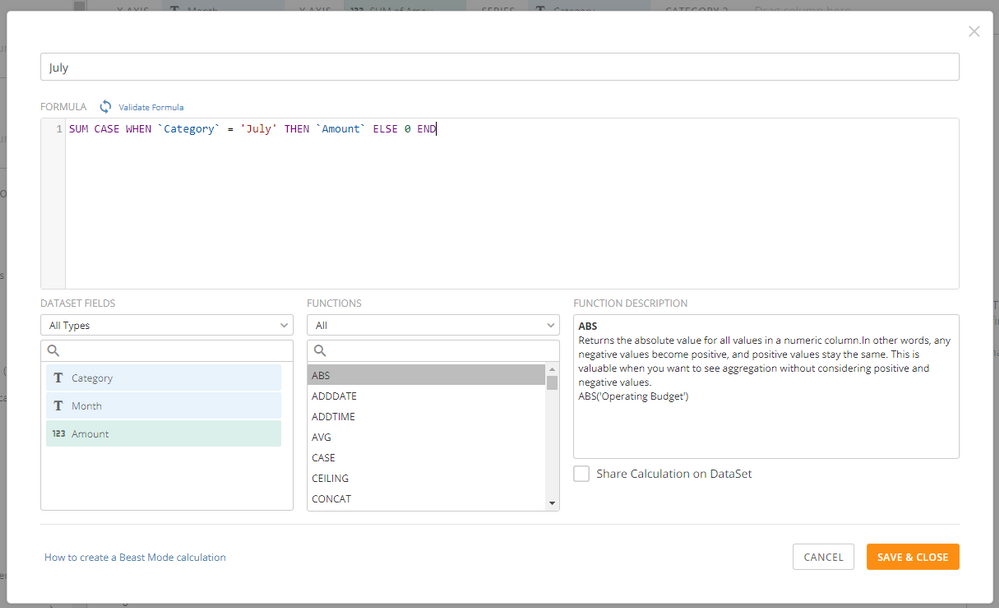
Task: Open the All Types dropdown
Action: [x=167, y=325]
